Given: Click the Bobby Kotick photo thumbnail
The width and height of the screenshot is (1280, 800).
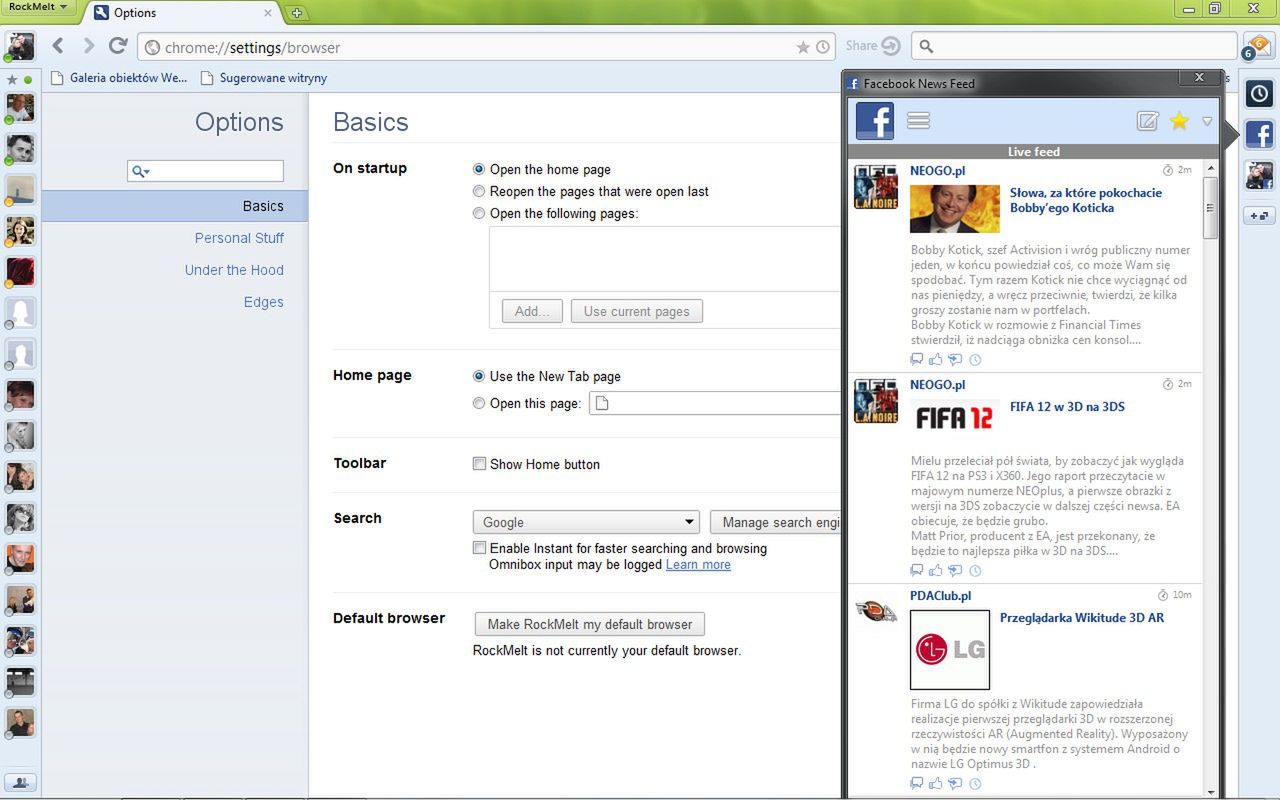Looking at the screenshot, I should pos(955,209).
